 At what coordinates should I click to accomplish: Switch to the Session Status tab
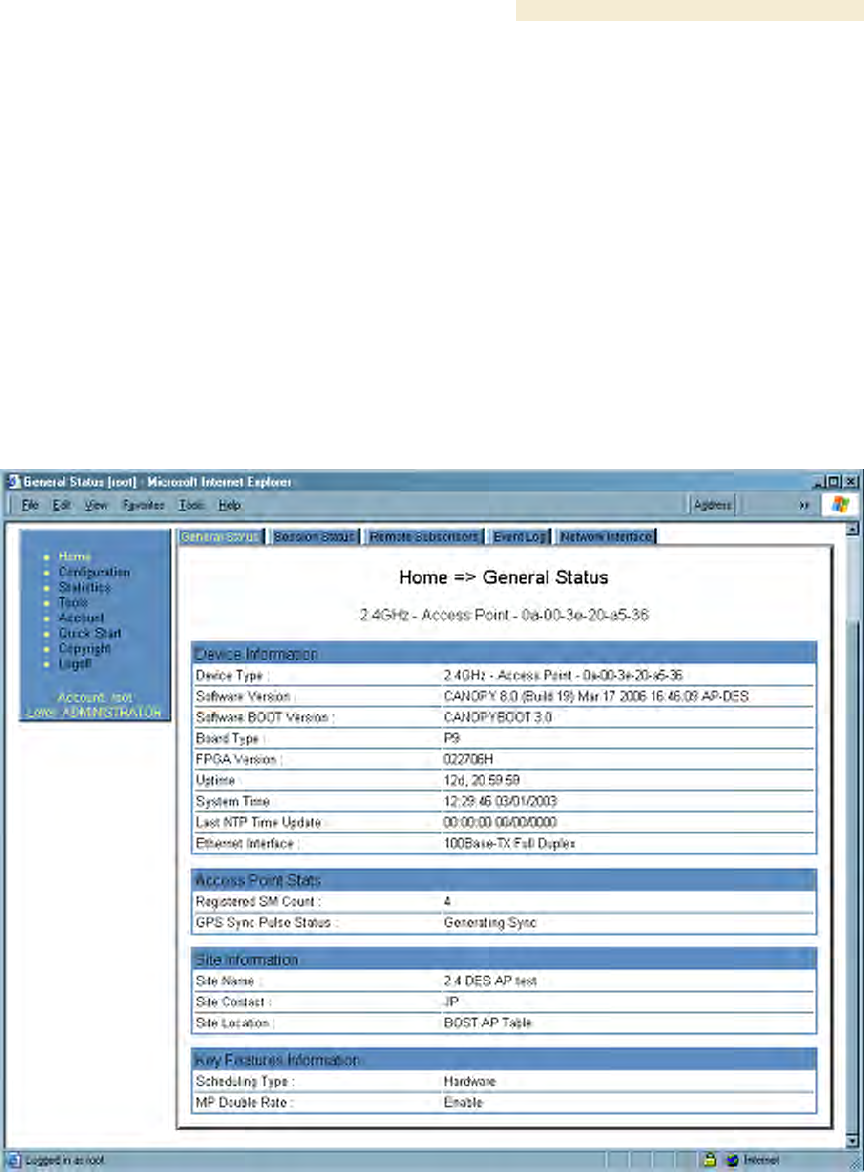(314, 537)
